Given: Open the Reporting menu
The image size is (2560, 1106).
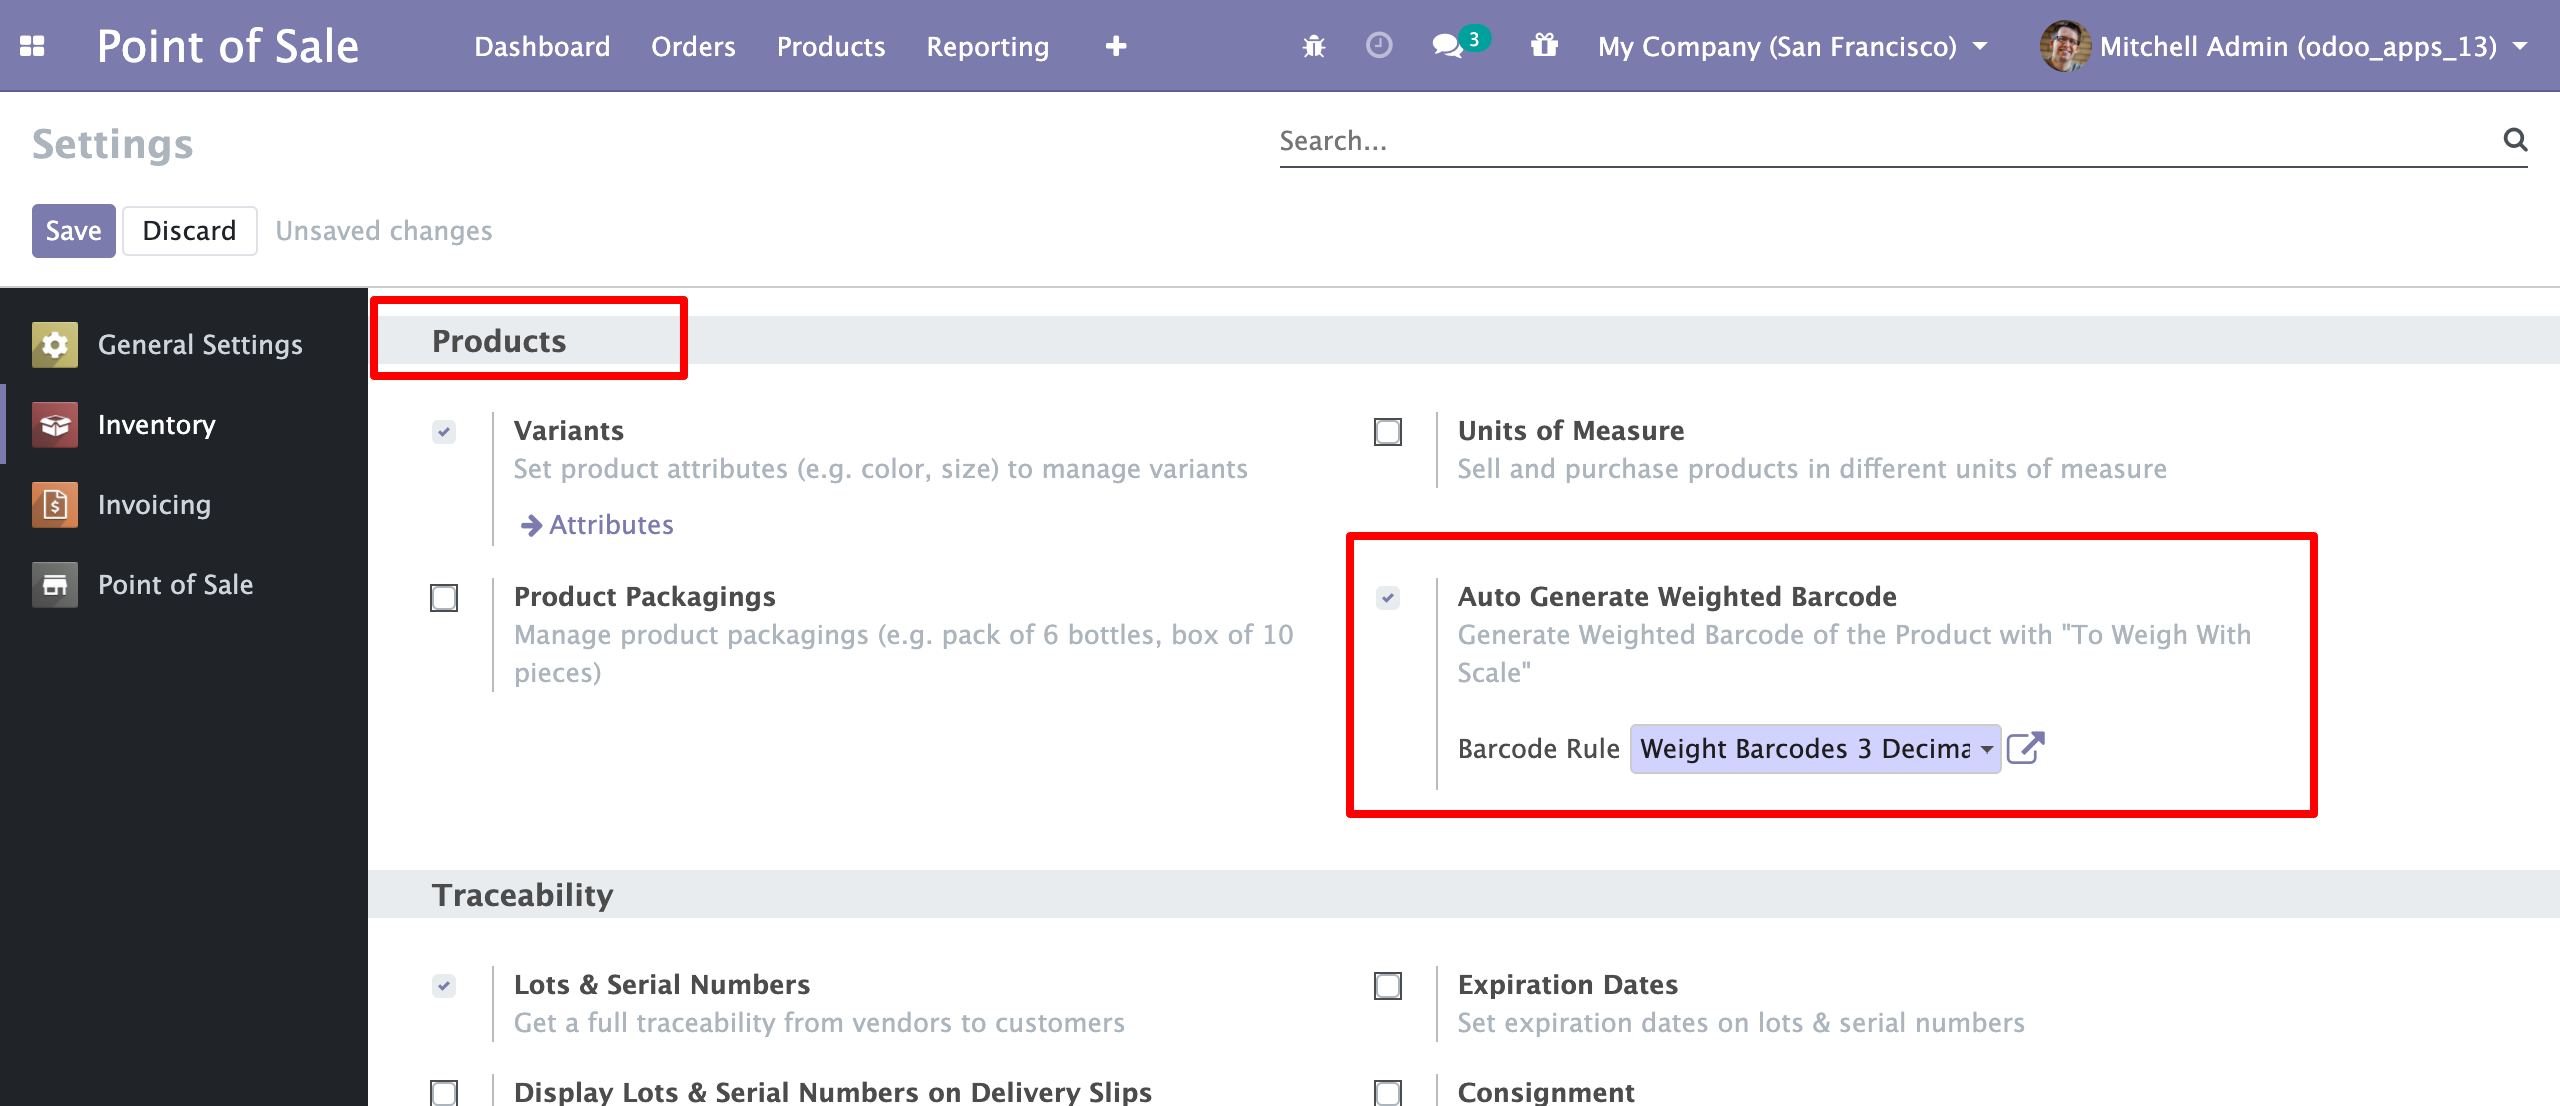Looking at the screenshot, I should point(987,46).
